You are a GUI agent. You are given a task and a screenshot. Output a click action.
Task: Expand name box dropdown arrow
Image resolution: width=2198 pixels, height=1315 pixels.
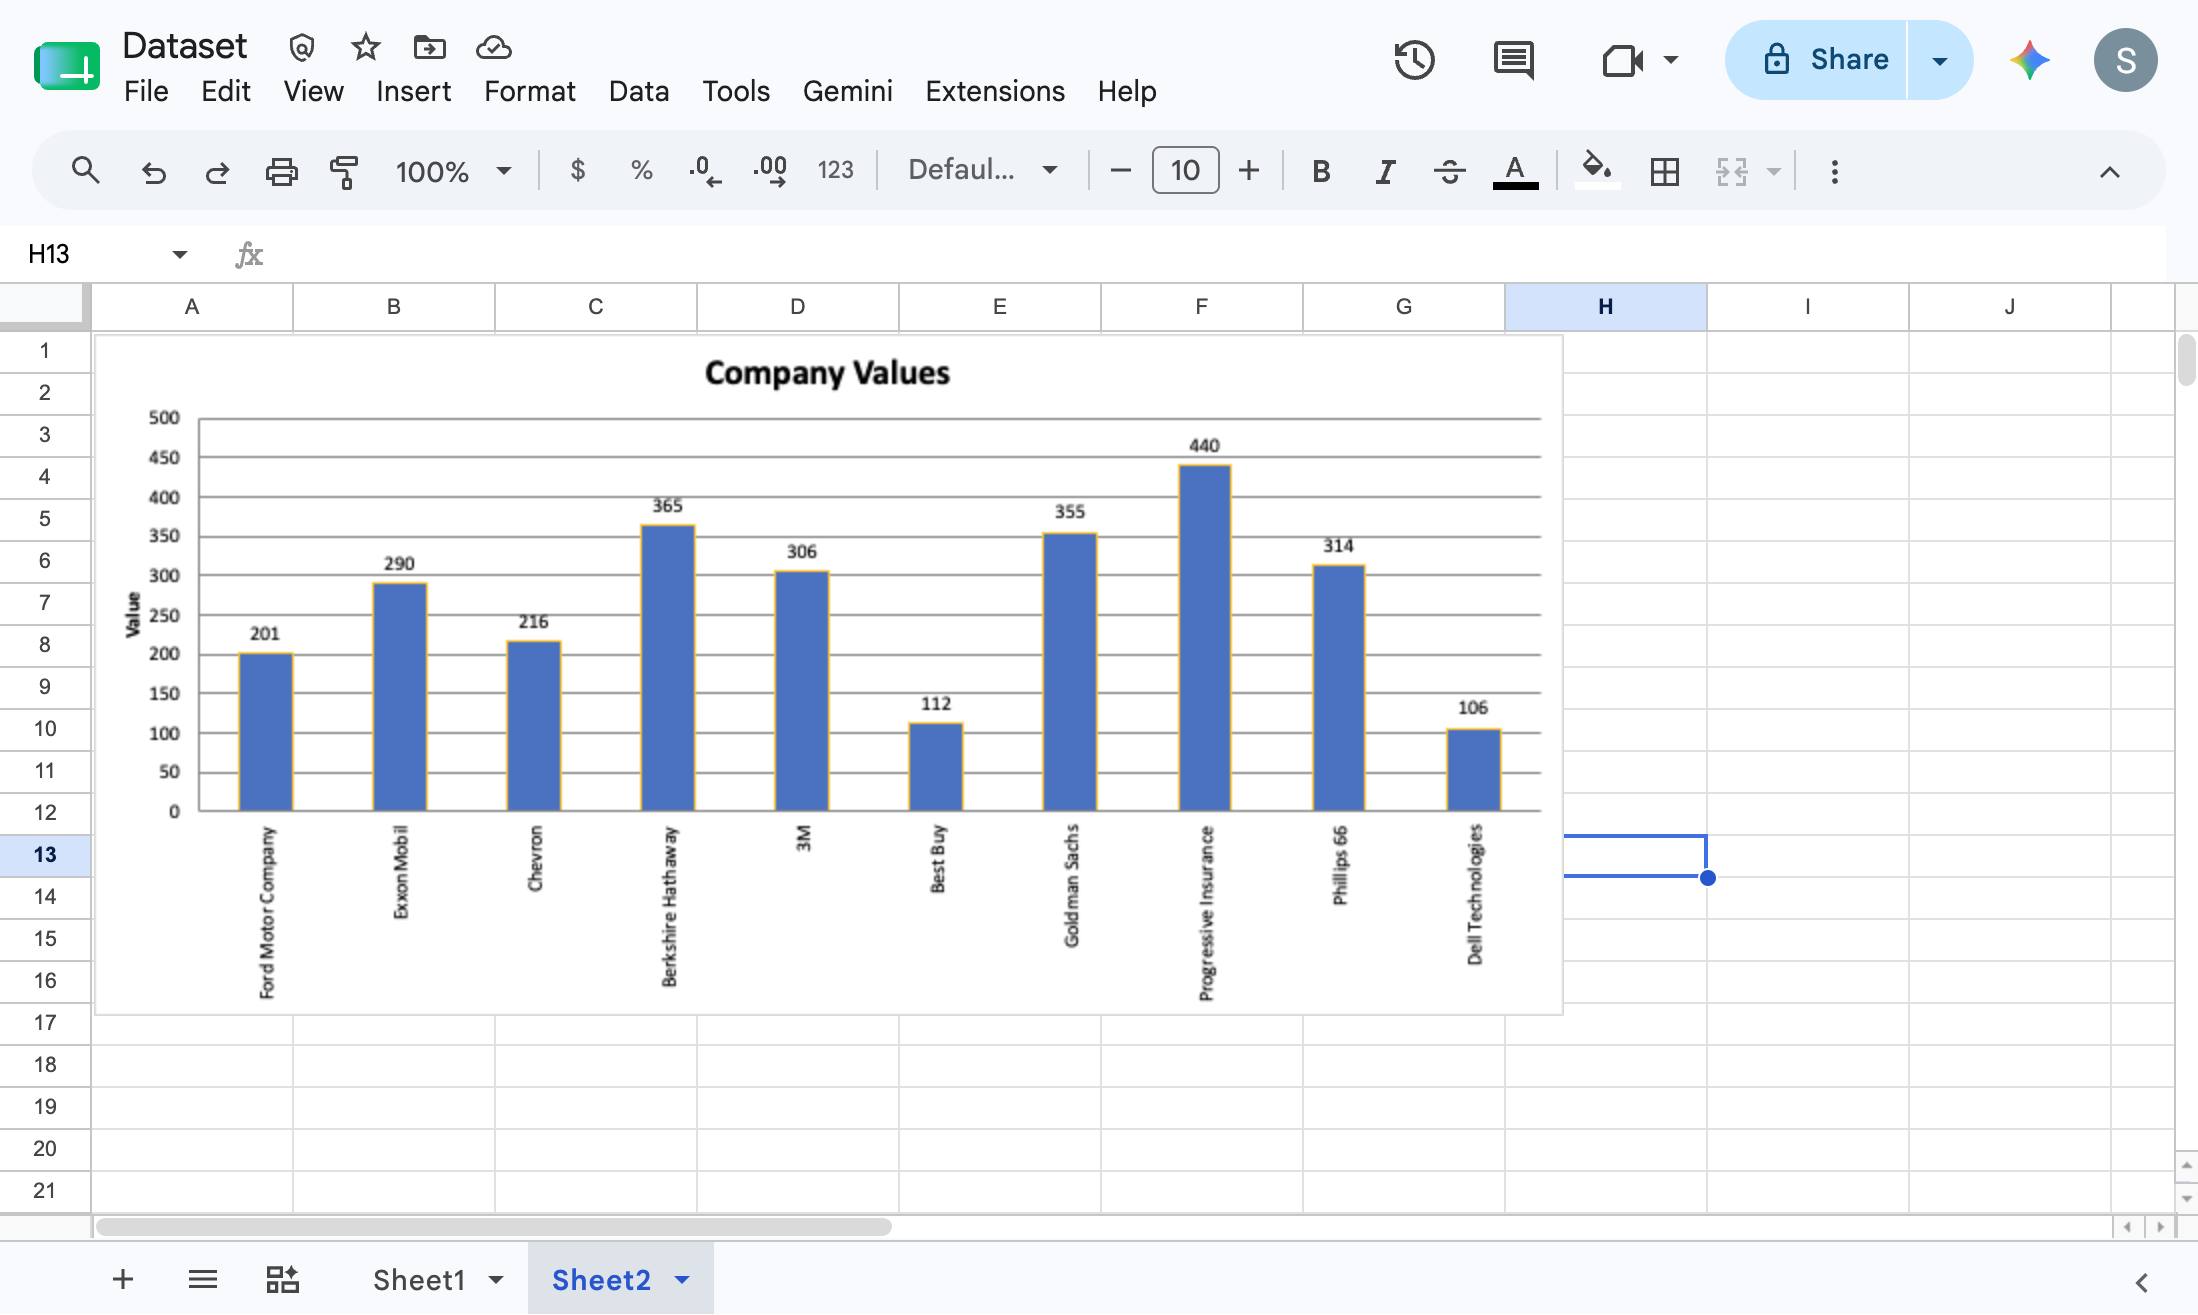180,254
